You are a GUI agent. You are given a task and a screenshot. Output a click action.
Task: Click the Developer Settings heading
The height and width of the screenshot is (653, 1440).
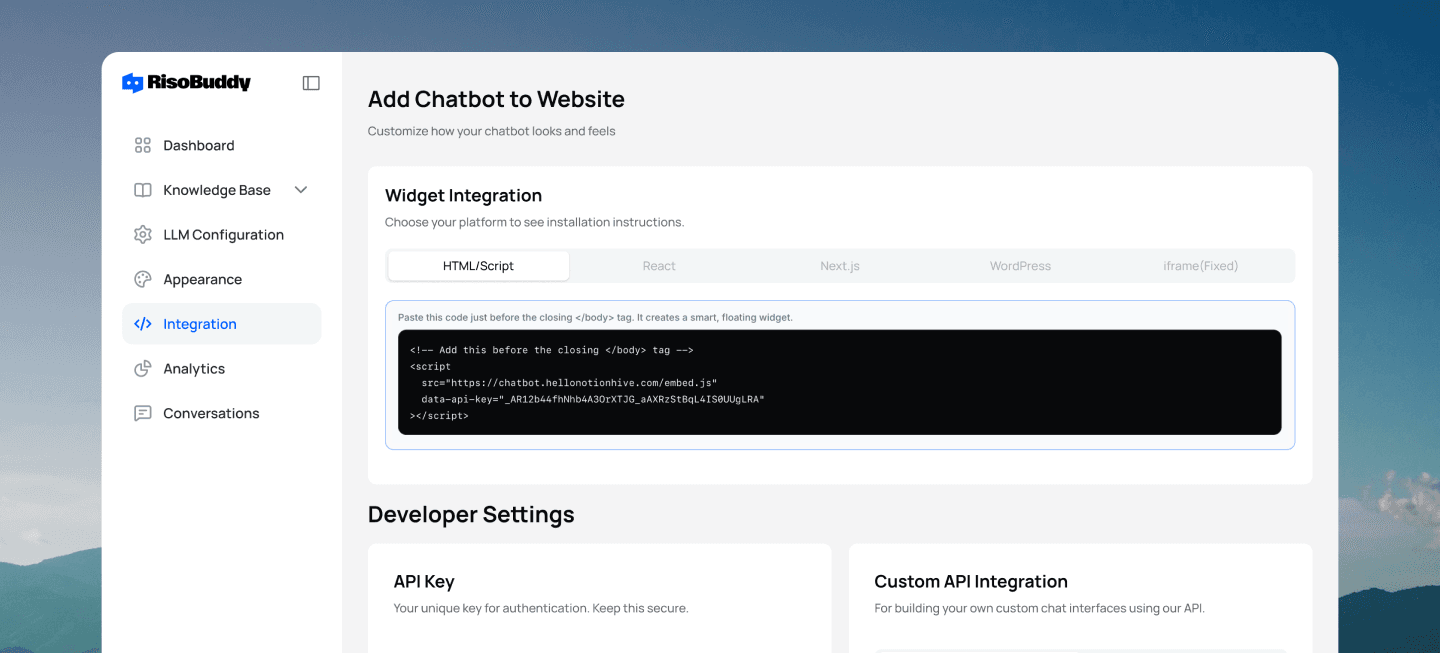tap(471, 514)
